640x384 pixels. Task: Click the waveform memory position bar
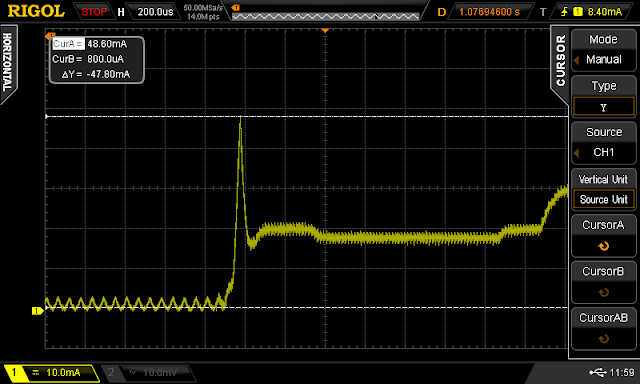pyautogui.click(x=325, y=16)
